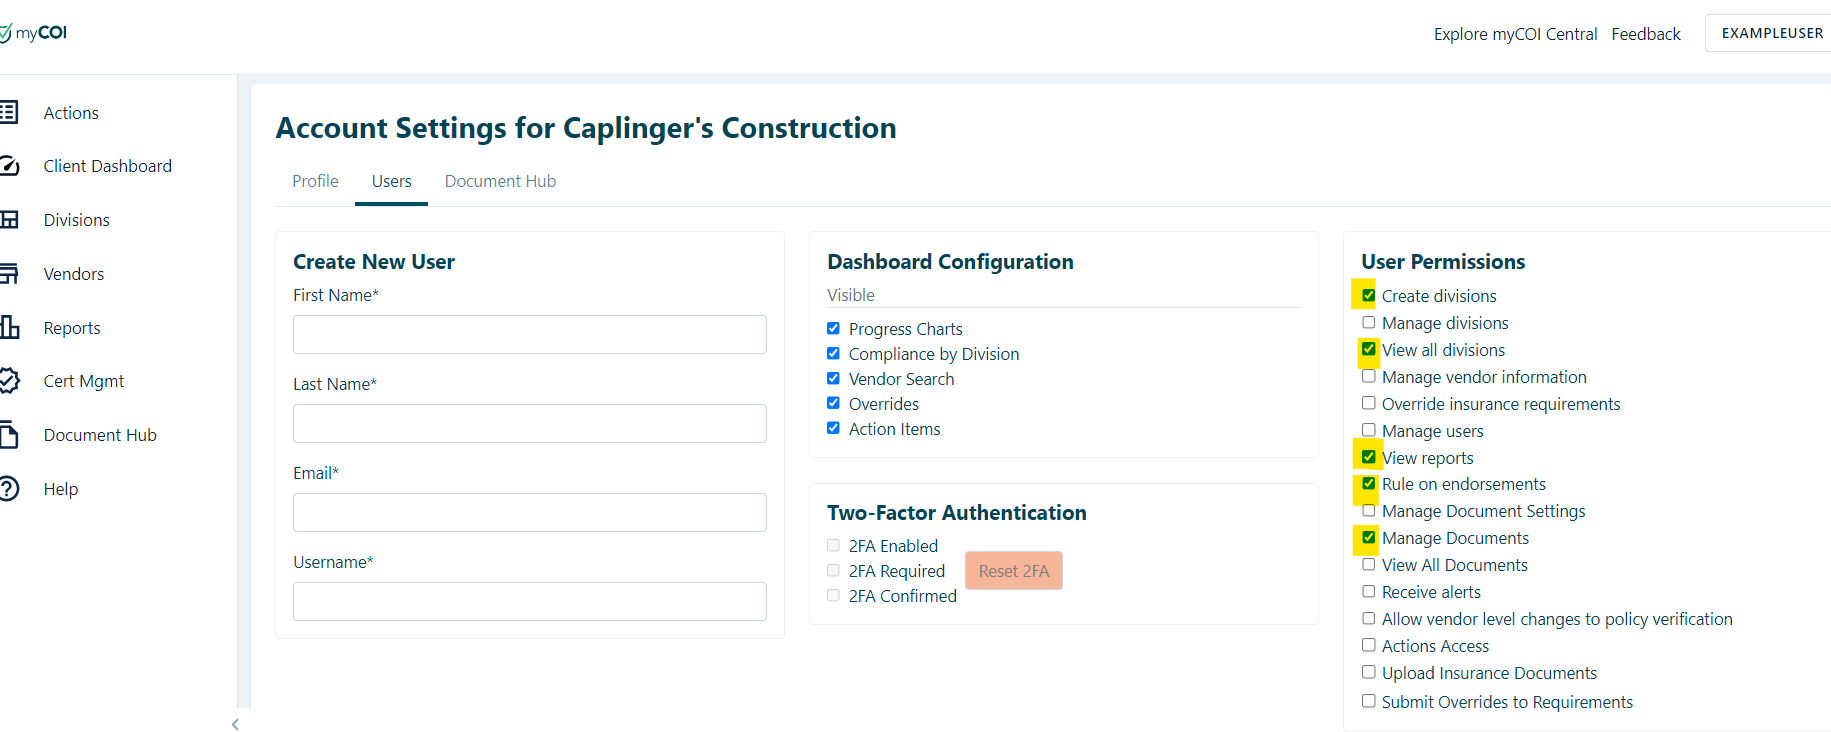The height and width of the screenshot is (732, 1831).
Task: Uncheck the Create divisions permission
Action: 1368,295
